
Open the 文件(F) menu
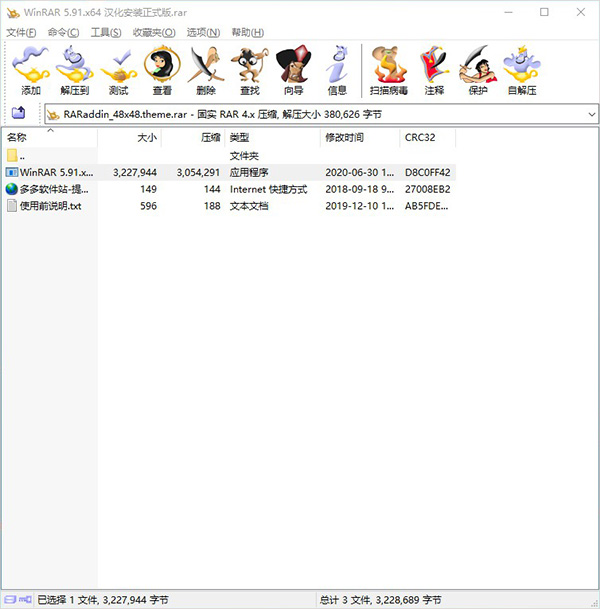(x=21, y=33)
